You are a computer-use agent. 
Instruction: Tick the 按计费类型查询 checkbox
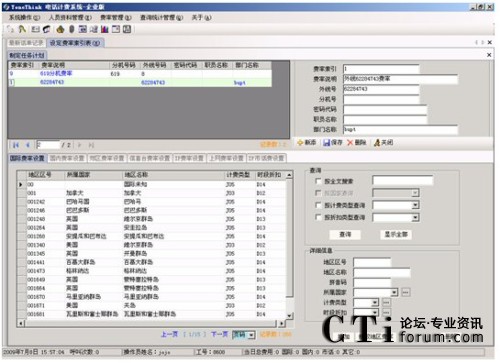318,205
